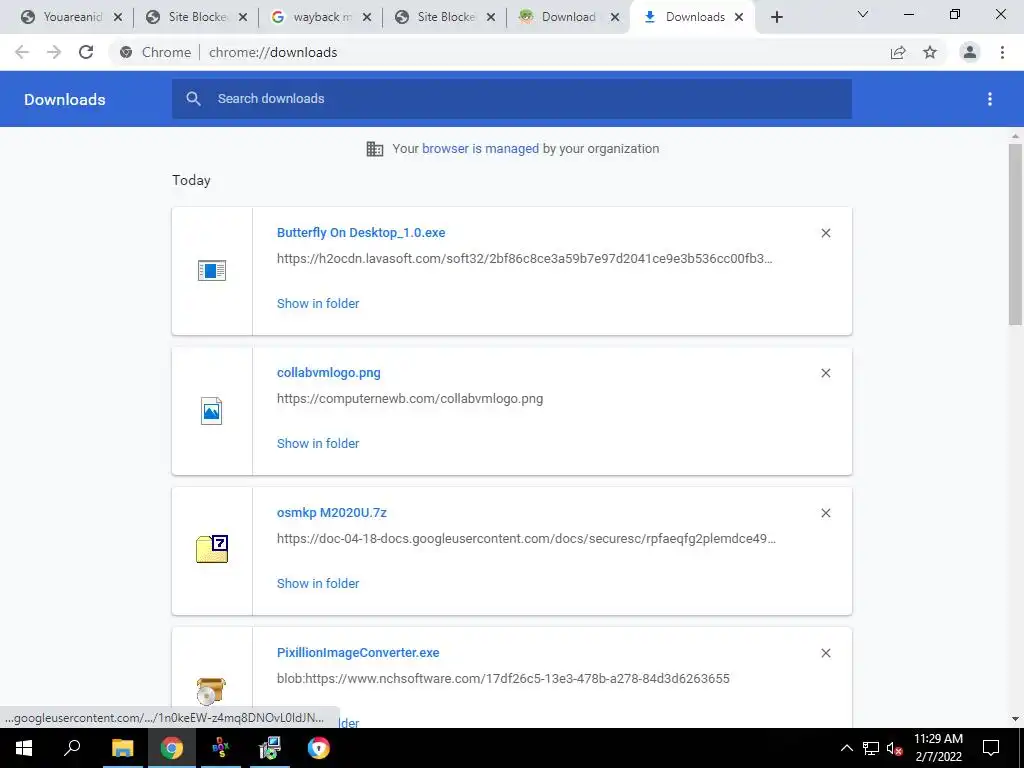Screen dimensions: 1024x768
Task: Remove osmkp M2020U.7z from downloads list
Action: click(825, 513)
